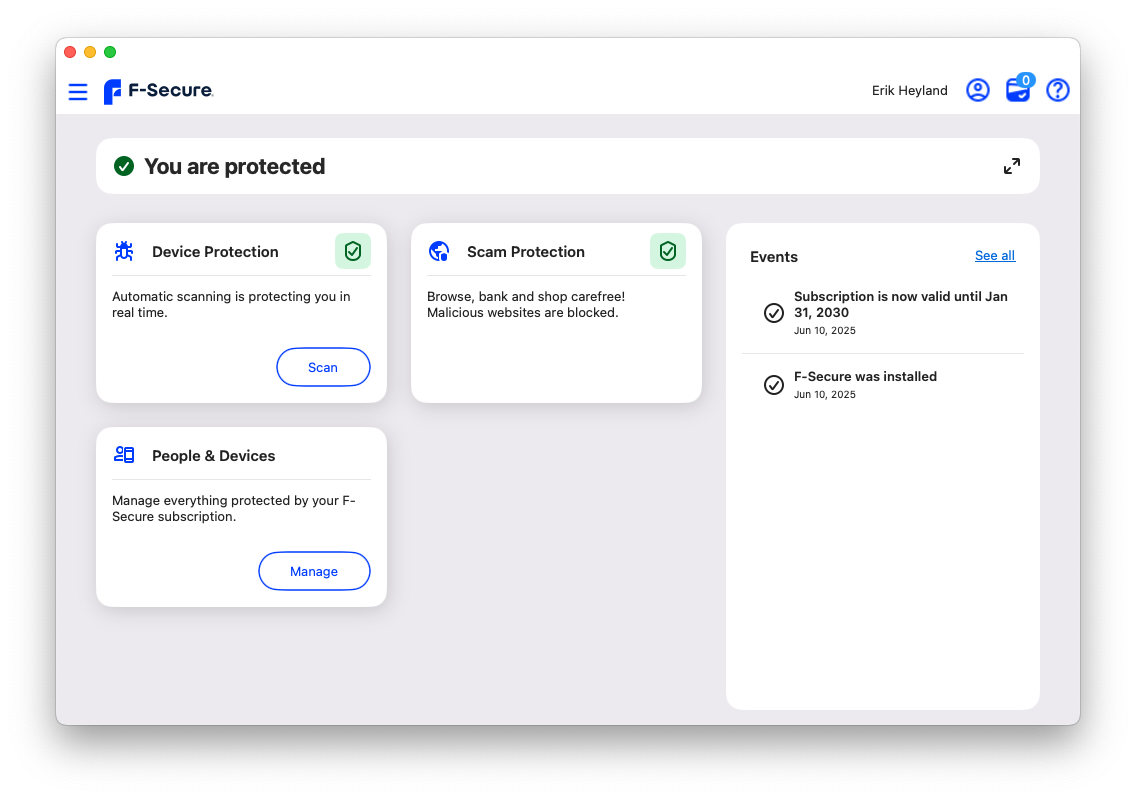Expand the protection status banner
This screenshot has width=1136, height=799.
pos(1012,166)
